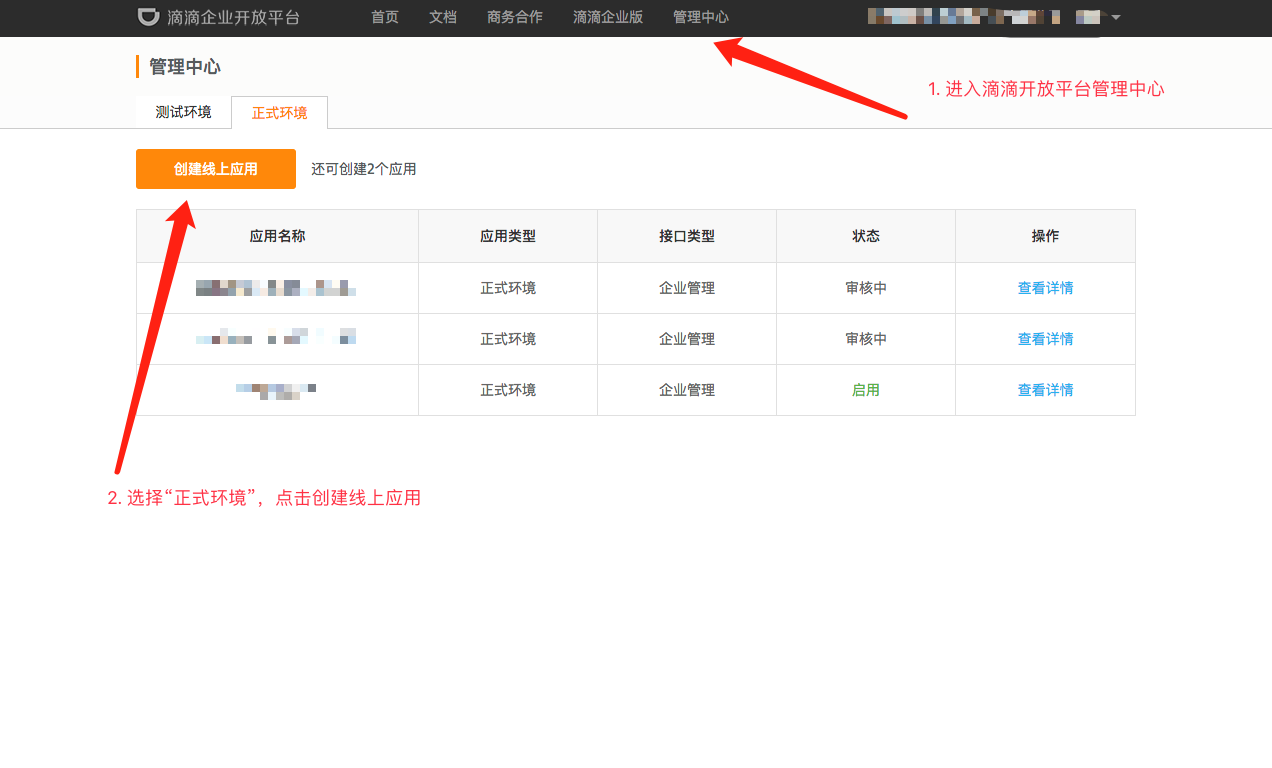Image resolution: width=1272 pixels, height=768 pixels.
Task: View details of the 启用 application
Action: point(1046,390)
